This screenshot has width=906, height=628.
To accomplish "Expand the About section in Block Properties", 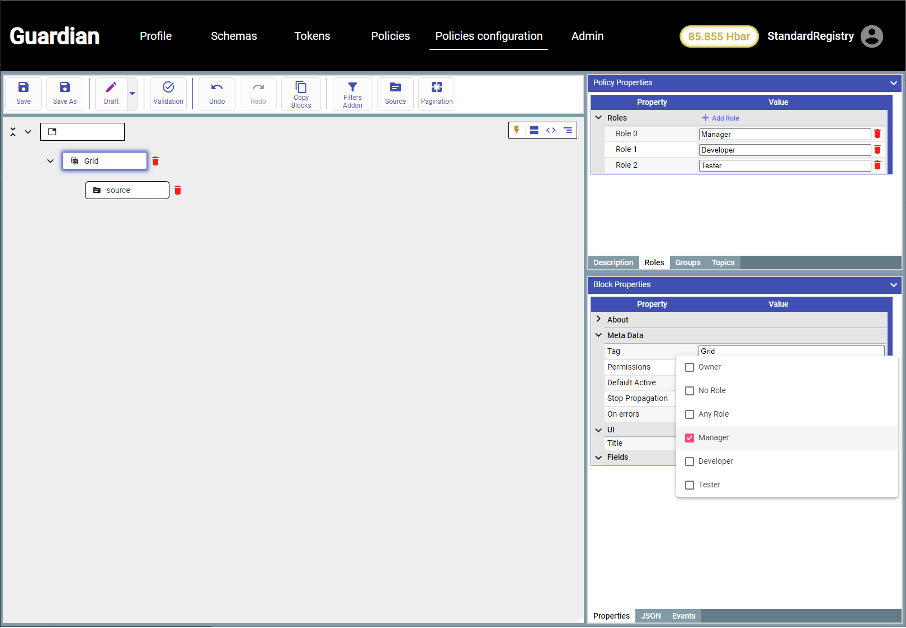I will pyautogui.click(x=598, y=320).
